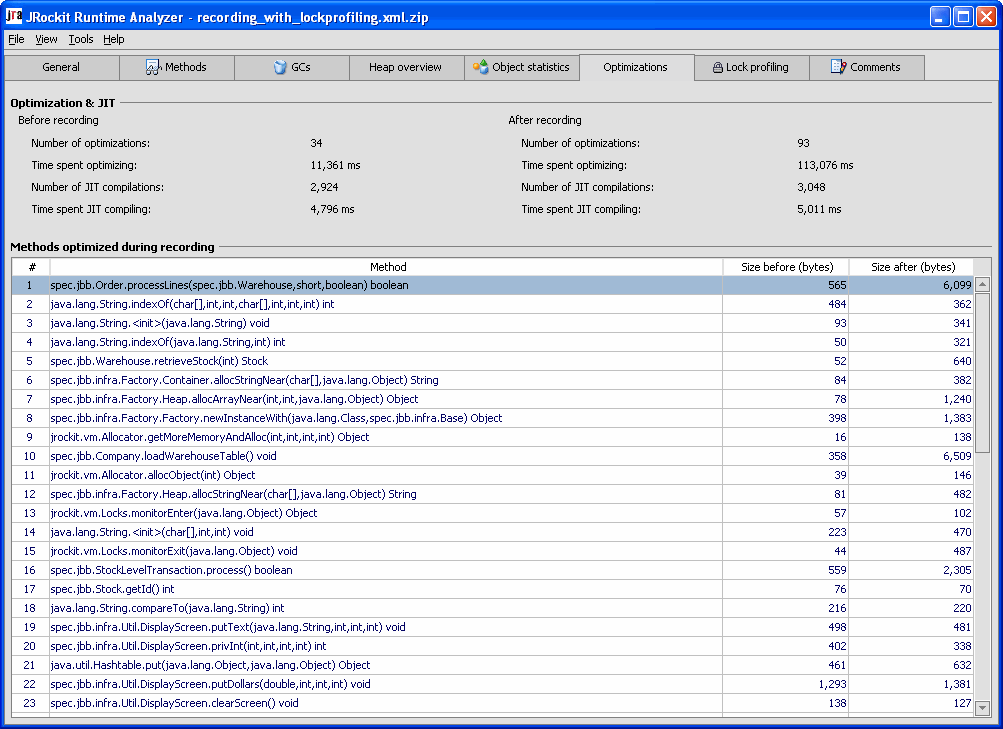Click the 3,048 JIT compilations value
The width and height of the screenshot is (1003, 729).
click(811, 187)
